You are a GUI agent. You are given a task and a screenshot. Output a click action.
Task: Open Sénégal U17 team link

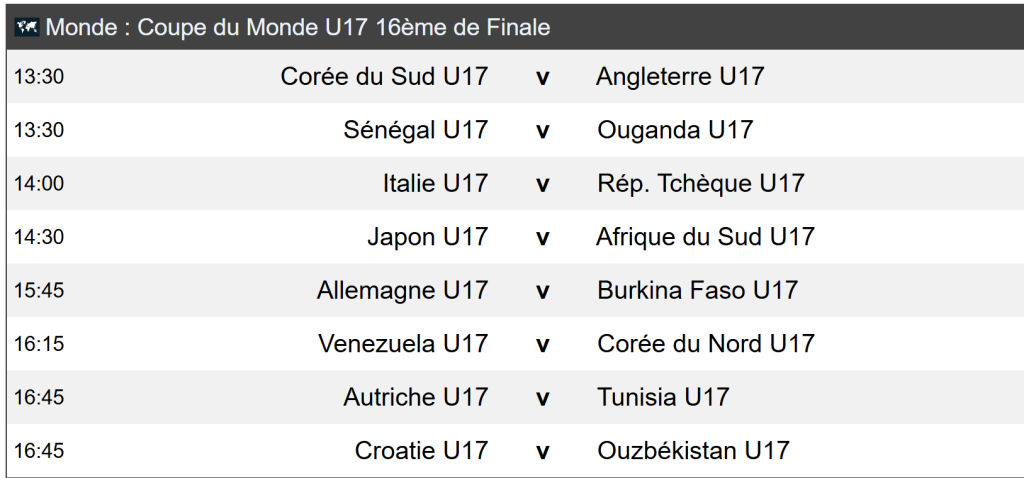pyautogui.click(x=415, y=130)
